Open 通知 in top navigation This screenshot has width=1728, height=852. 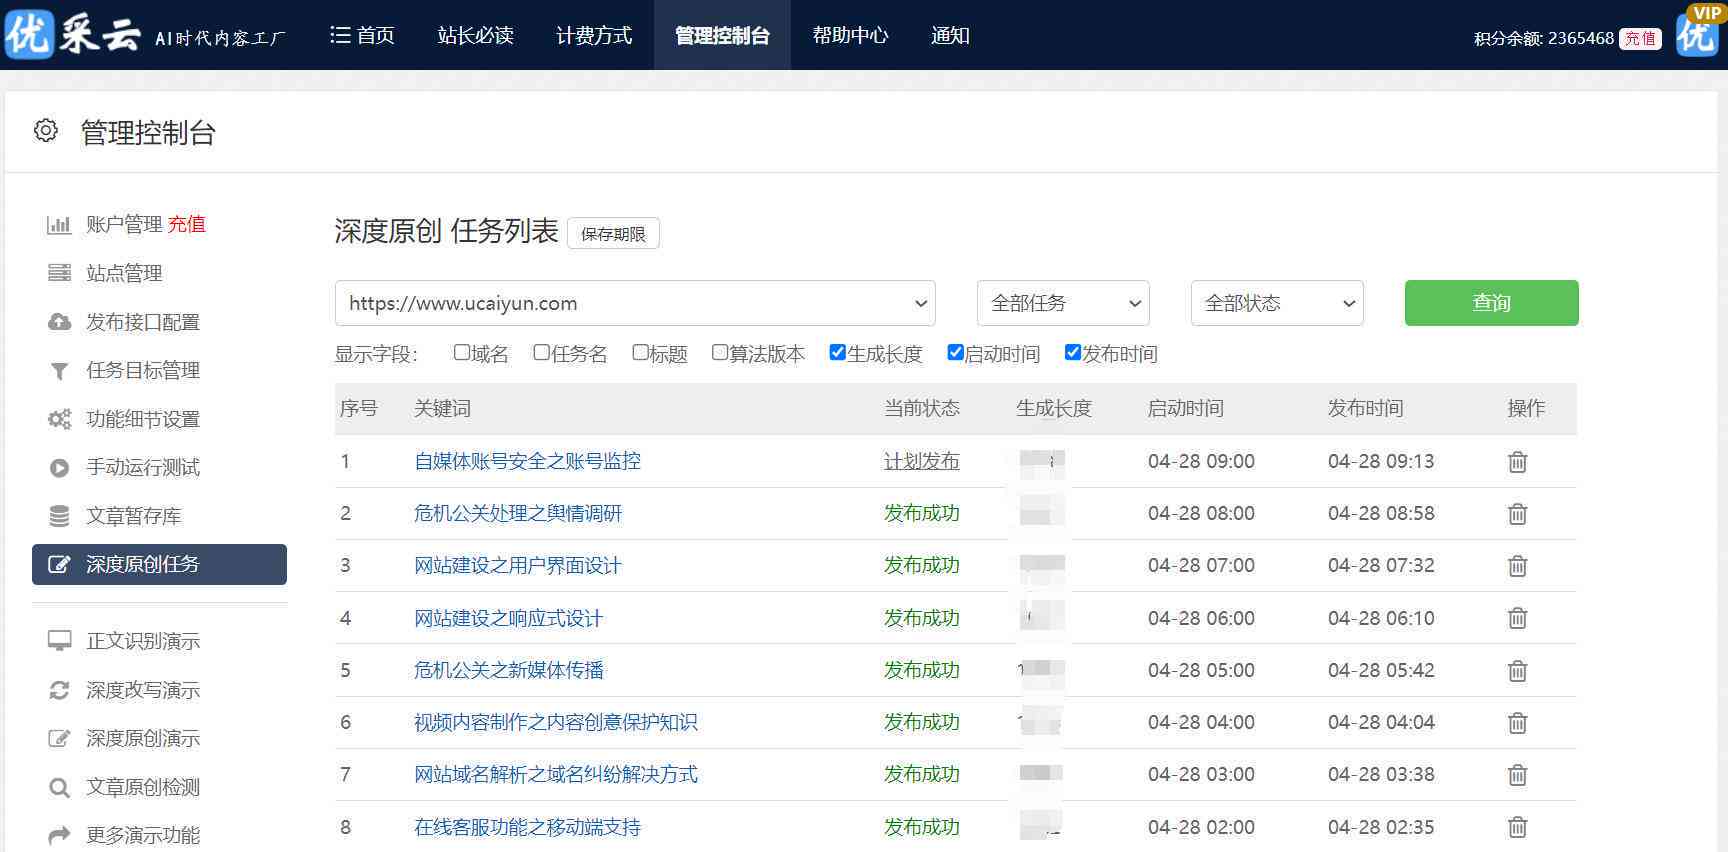point(950,35)
